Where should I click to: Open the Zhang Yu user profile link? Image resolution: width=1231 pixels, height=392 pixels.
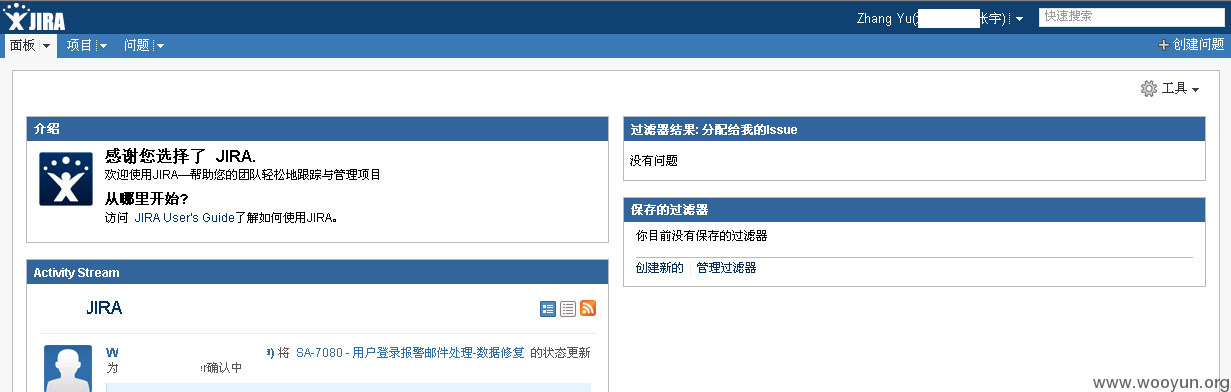[x=931, y=18]
